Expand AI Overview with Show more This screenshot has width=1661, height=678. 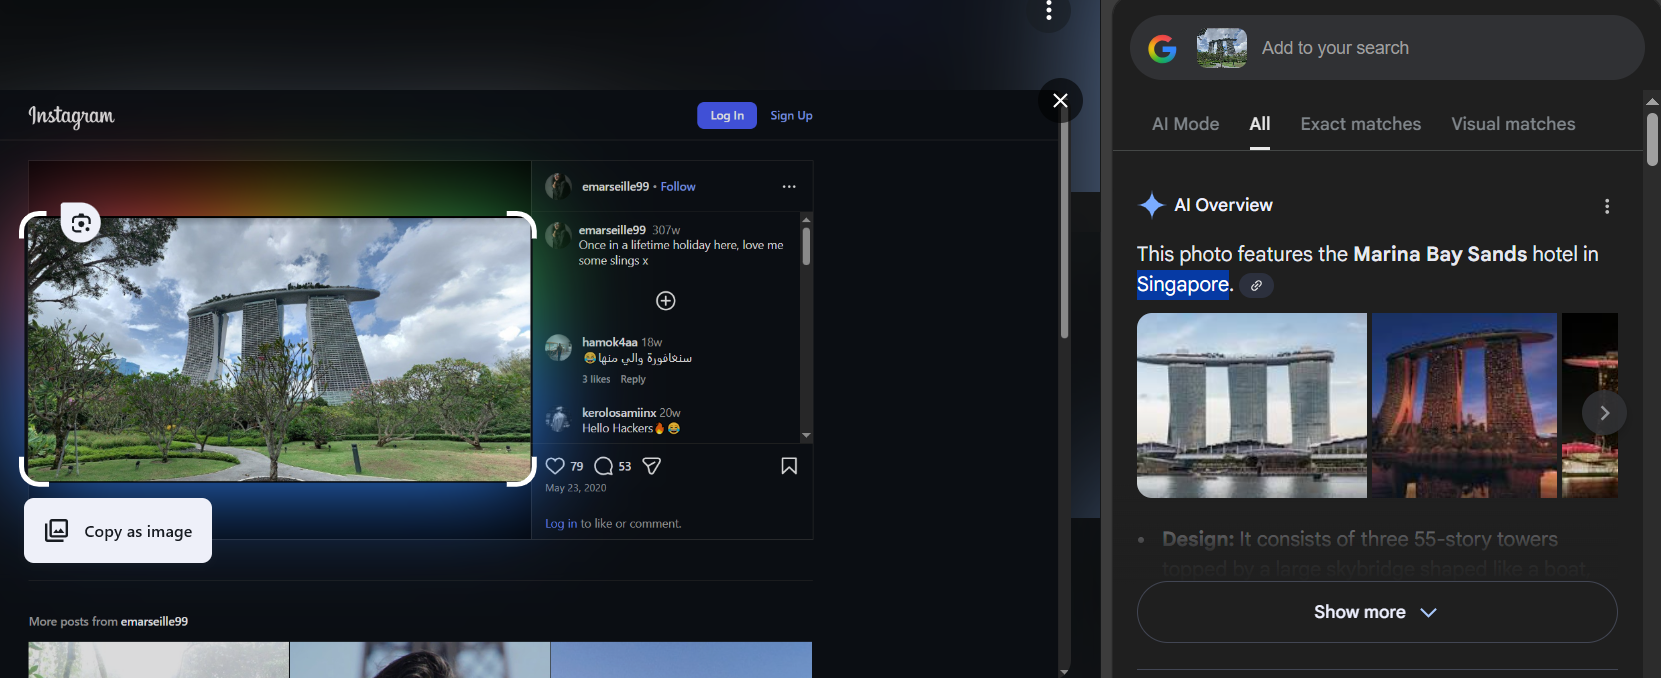1377,612
